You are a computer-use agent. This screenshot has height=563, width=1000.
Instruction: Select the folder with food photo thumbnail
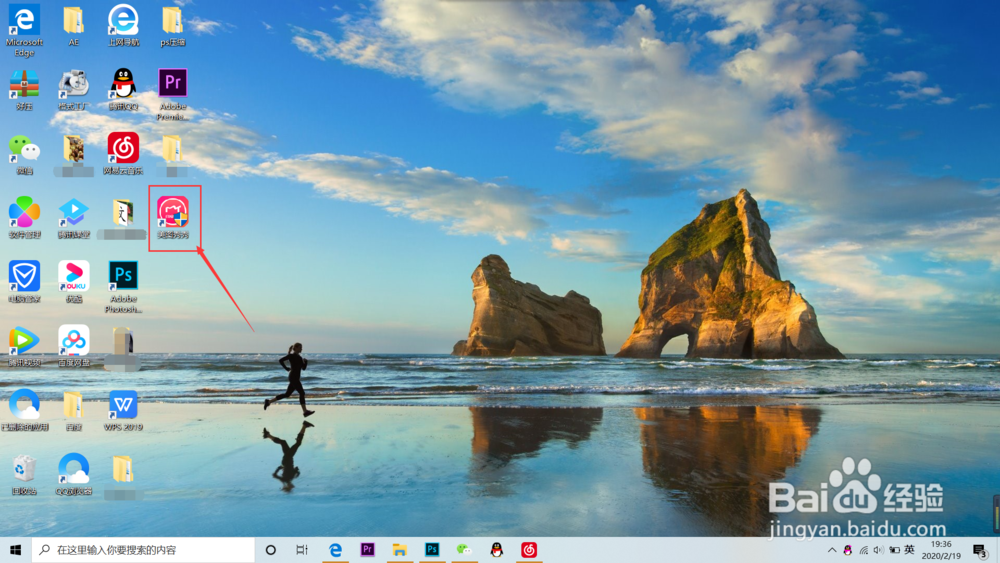click(x=73, y=155)
